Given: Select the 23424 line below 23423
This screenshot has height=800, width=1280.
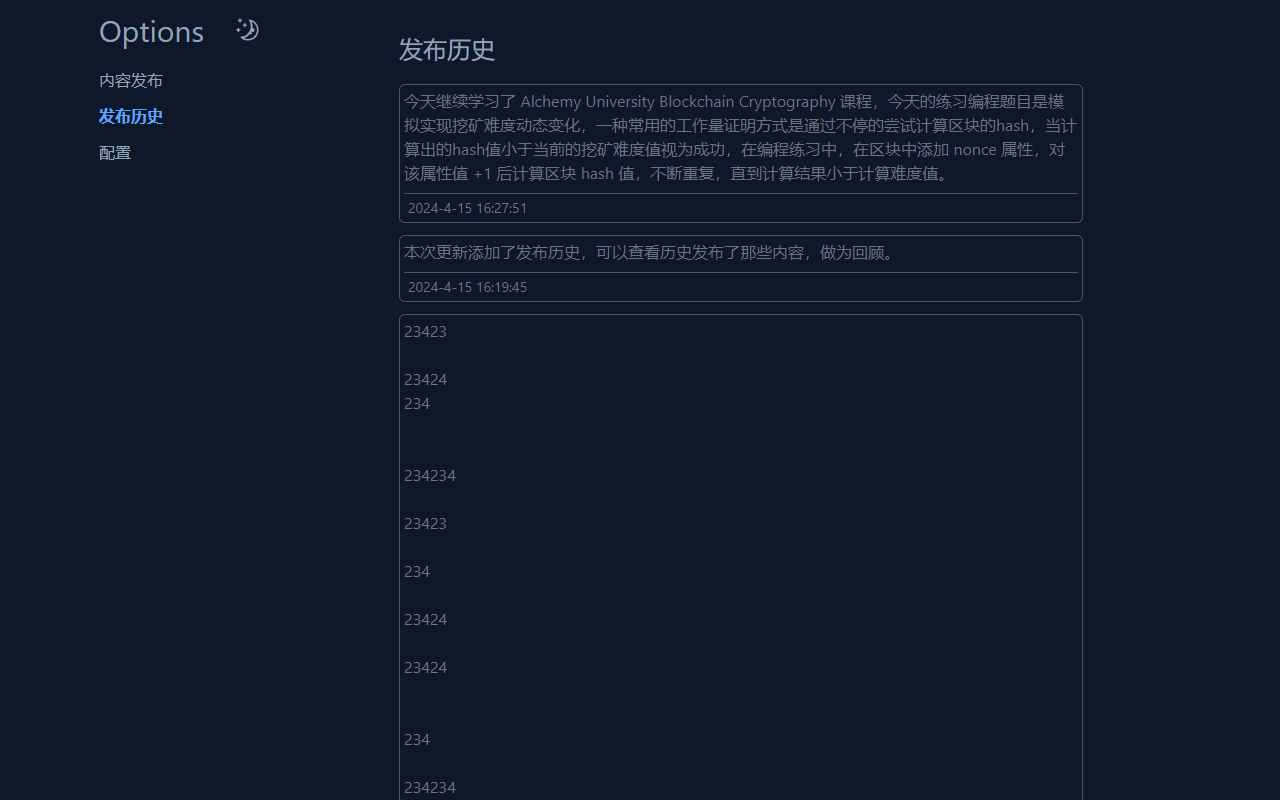Looking at the screenshot, I should pos(425,379).
